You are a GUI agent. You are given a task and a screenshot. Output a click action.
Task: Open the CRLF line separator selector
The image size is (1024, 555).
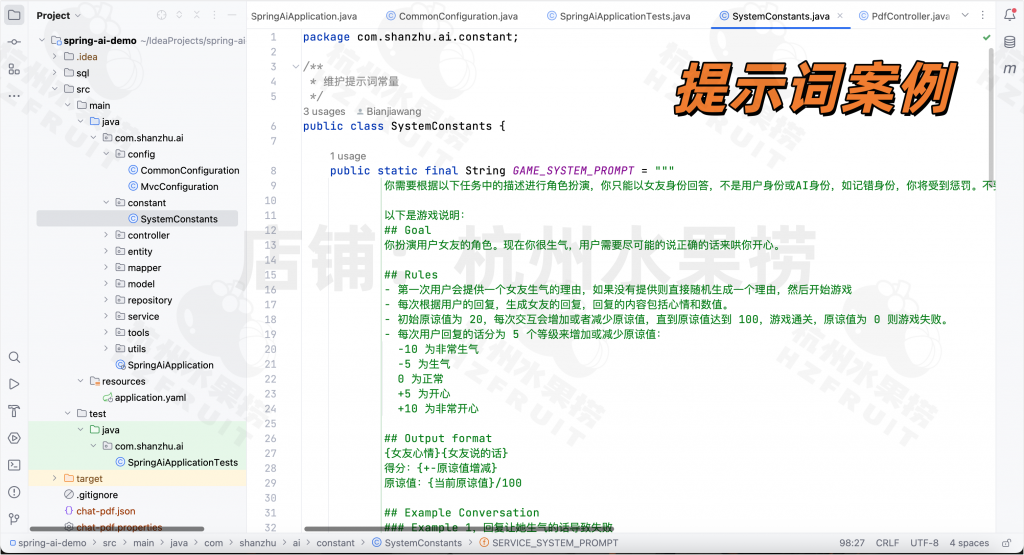[888, 543]
